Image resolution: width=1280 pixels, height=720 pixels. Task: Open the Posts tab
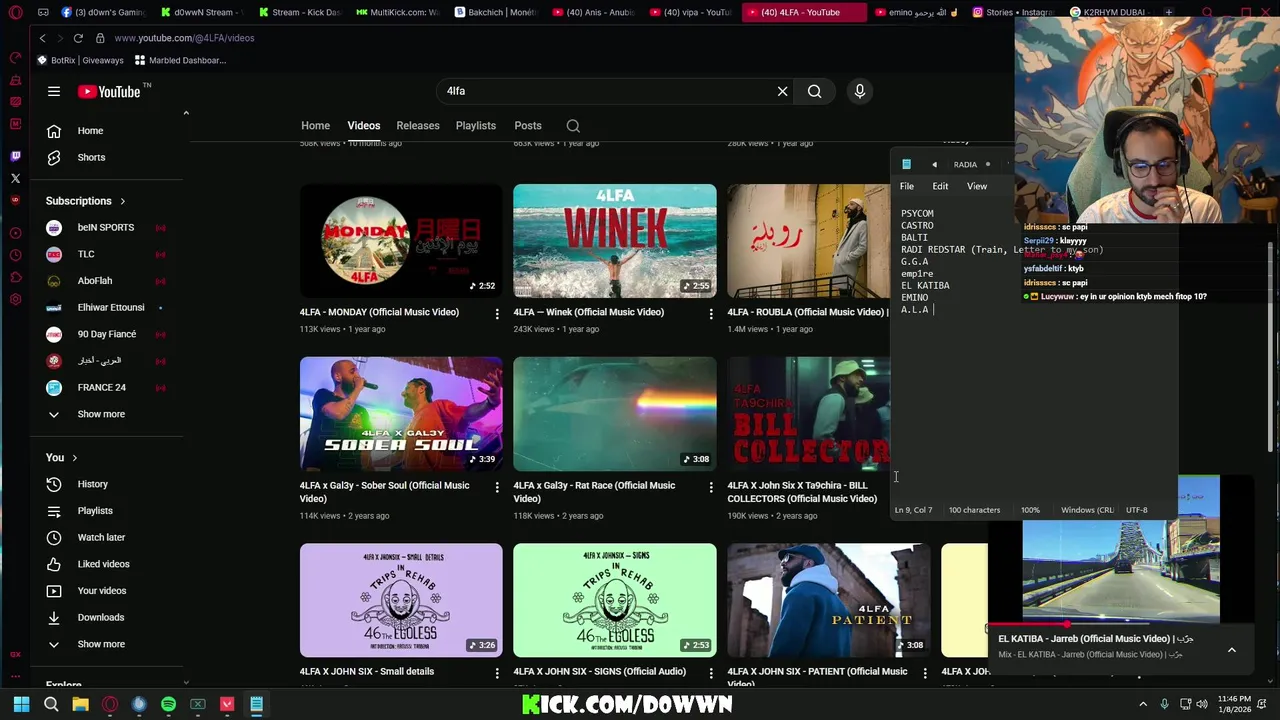[x=528, y=126]
